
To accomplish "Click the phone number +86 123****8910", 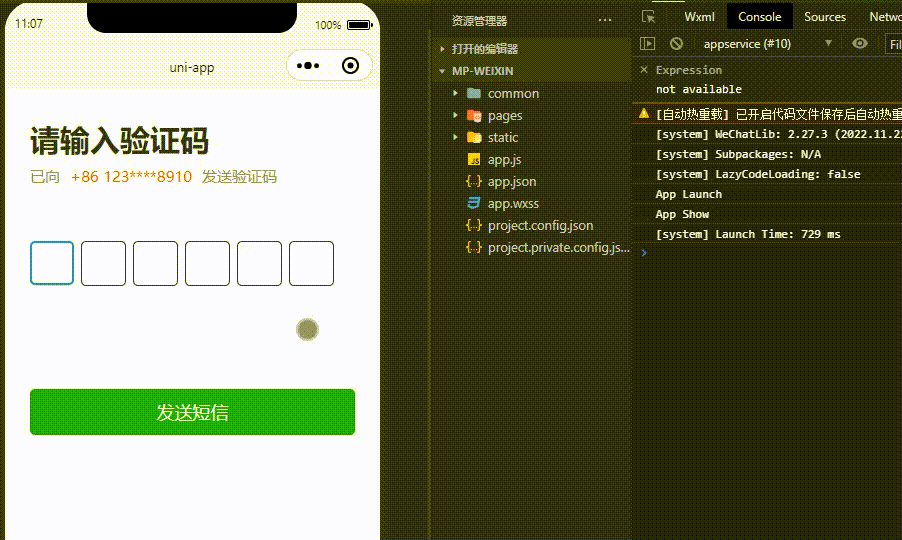I will 131,177.
